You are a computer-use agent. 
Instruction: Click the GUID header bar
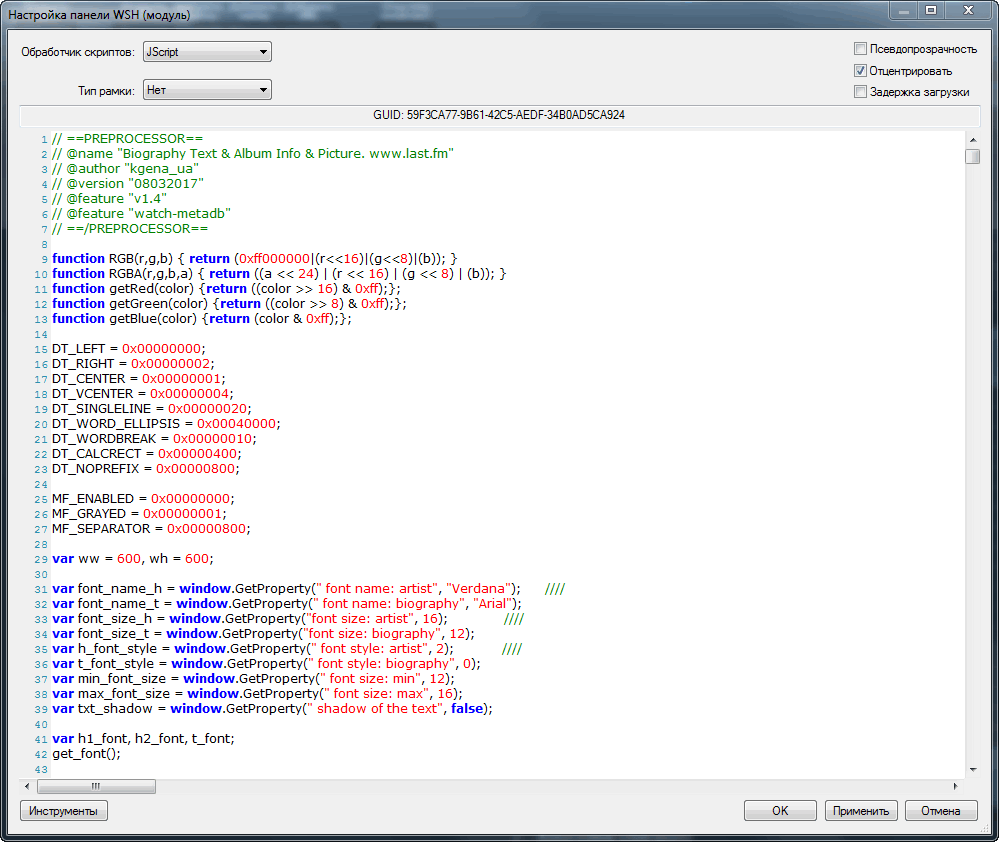click(x=499, y=115)
